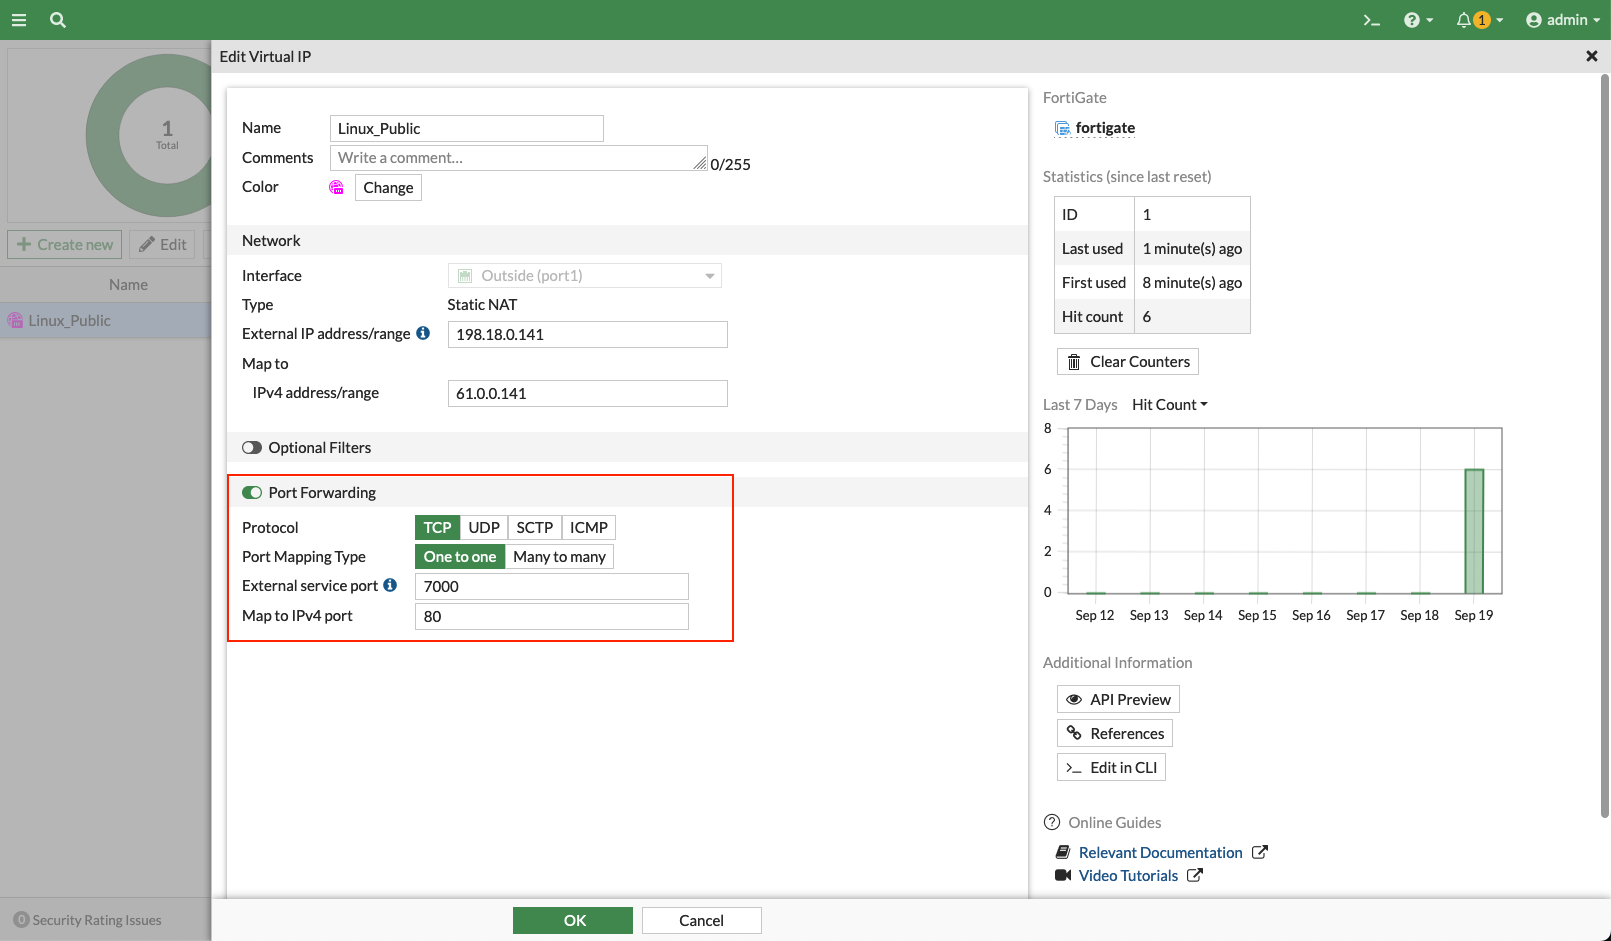Screen dimensions: 1611x941
Task: Click the notification bell icon
Action: 1464,20
